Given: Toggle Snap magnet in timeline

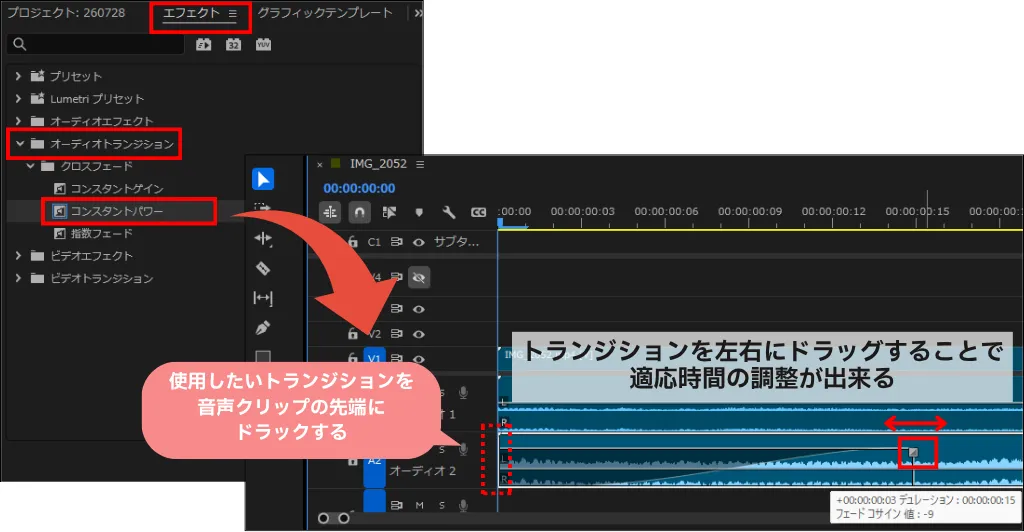Looking at the screenshot, I should 359,212.
